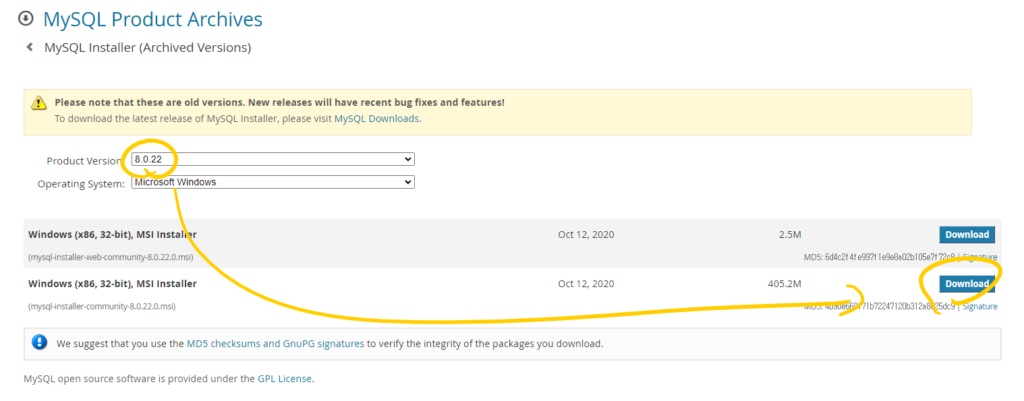1024x401 pixels.
Task: Click the Operating System label
Action: pos(81,184)
